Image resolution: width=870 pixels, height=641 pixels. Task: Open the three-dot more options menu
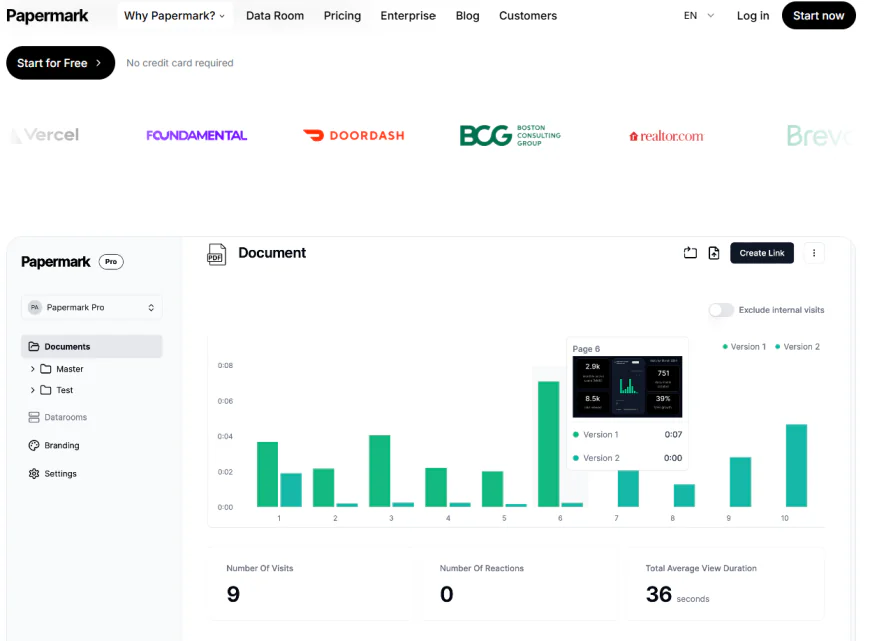tap(814, 253)
